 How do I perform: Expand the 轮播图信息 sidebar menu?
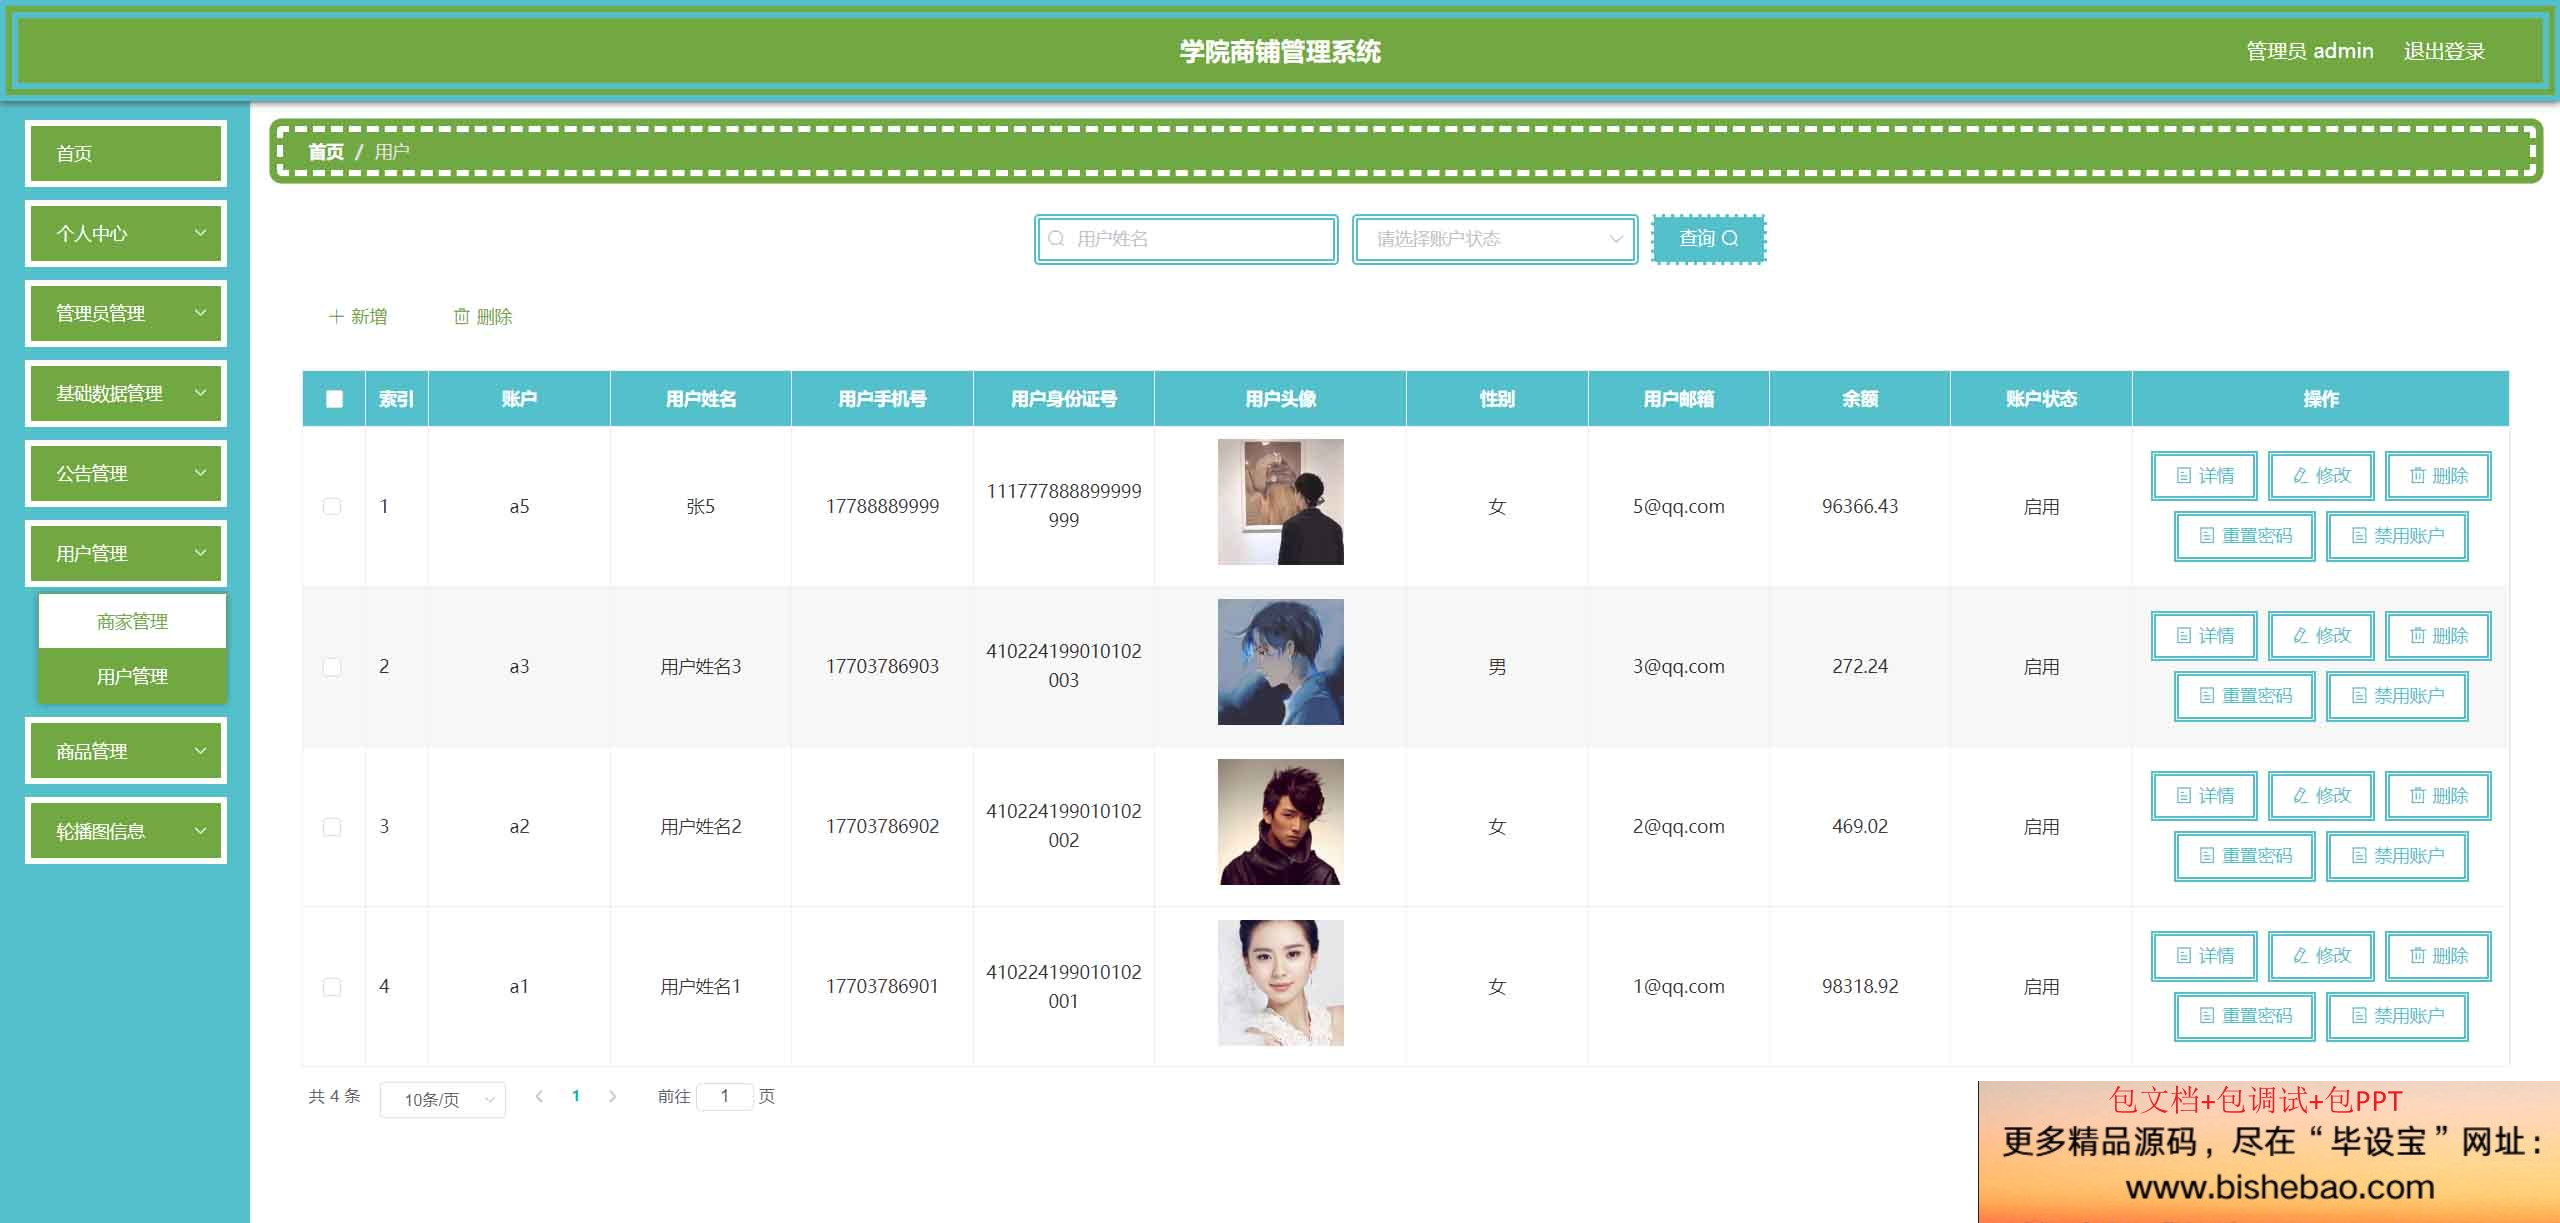point(126,831)
